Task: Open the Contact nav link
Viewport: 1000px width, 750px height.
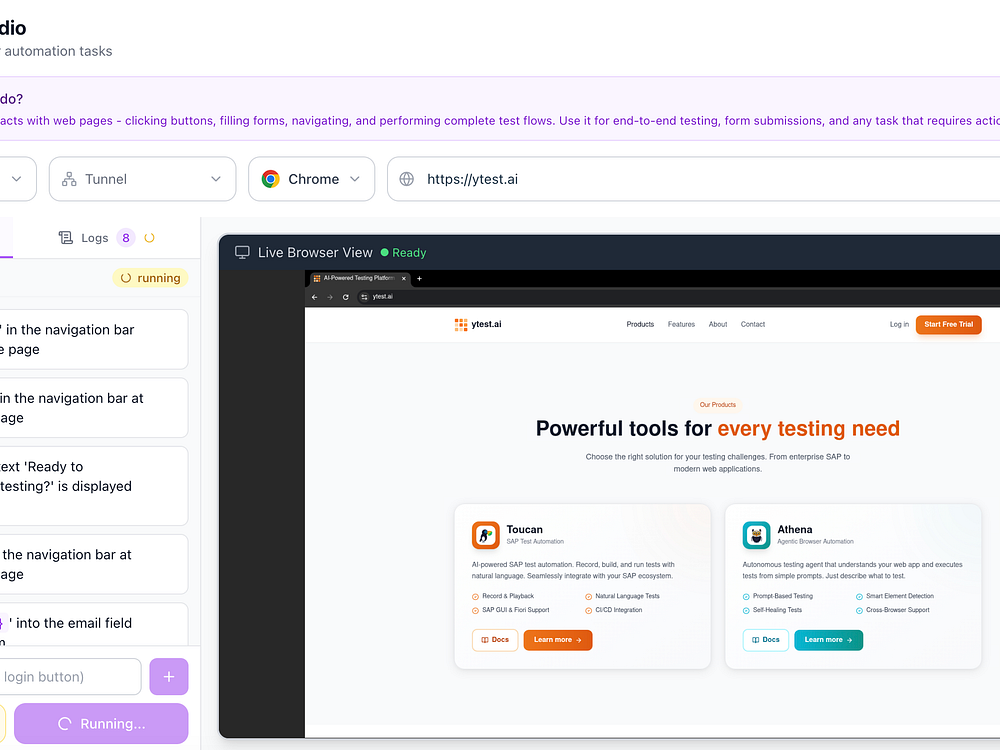Action: pyautogui.click(x=753, y=325)
